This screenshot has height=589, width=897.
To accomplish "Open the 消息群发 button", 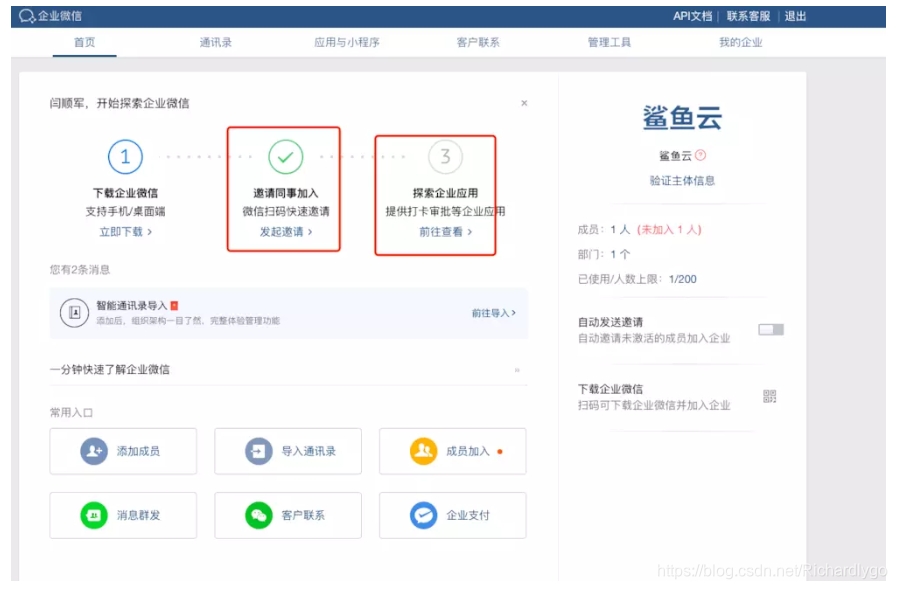I will coord(123,515).
